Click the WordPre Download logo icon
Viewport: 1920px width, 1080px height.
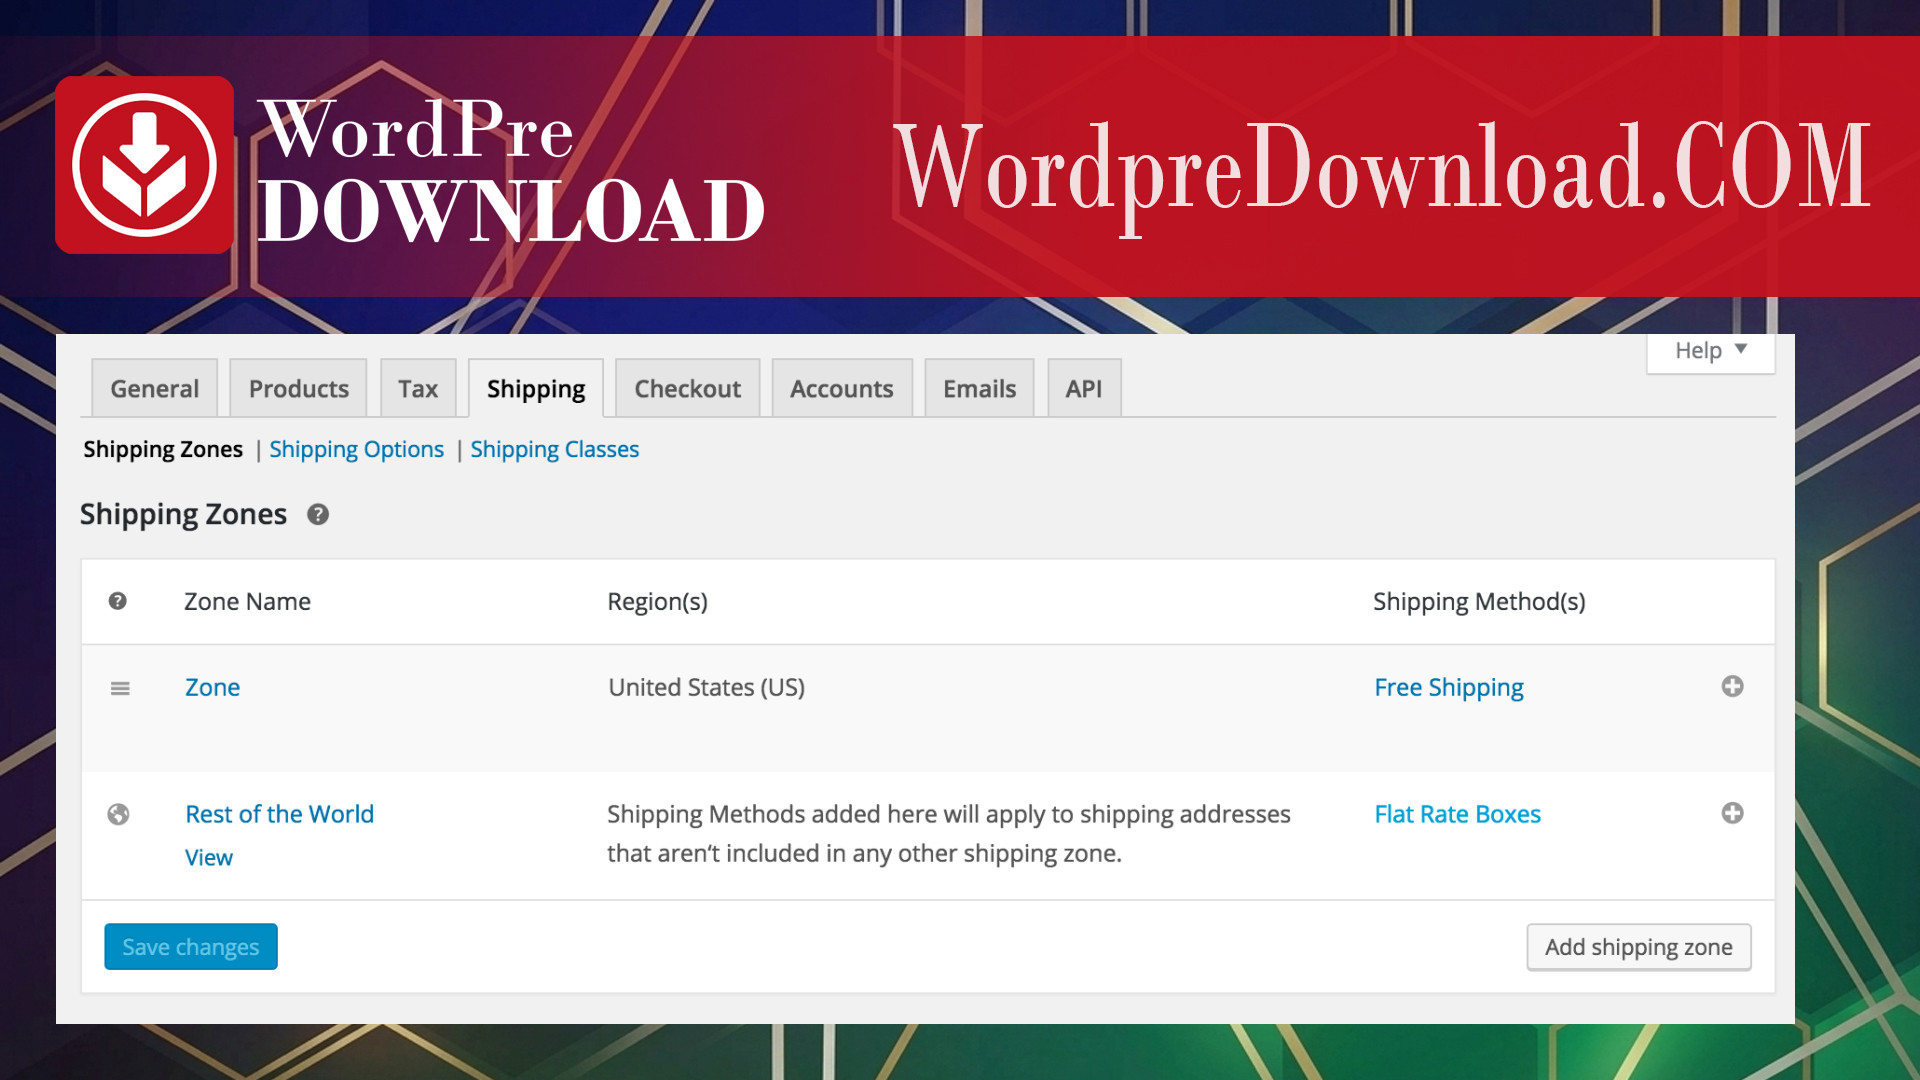(145, 165)
